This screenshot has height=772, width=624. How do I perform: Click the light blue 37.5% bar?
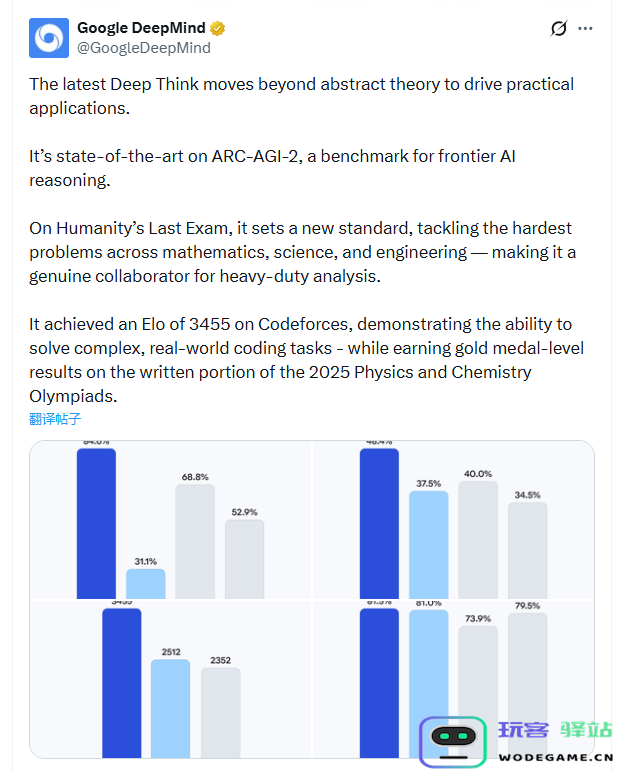pos(429,544)
